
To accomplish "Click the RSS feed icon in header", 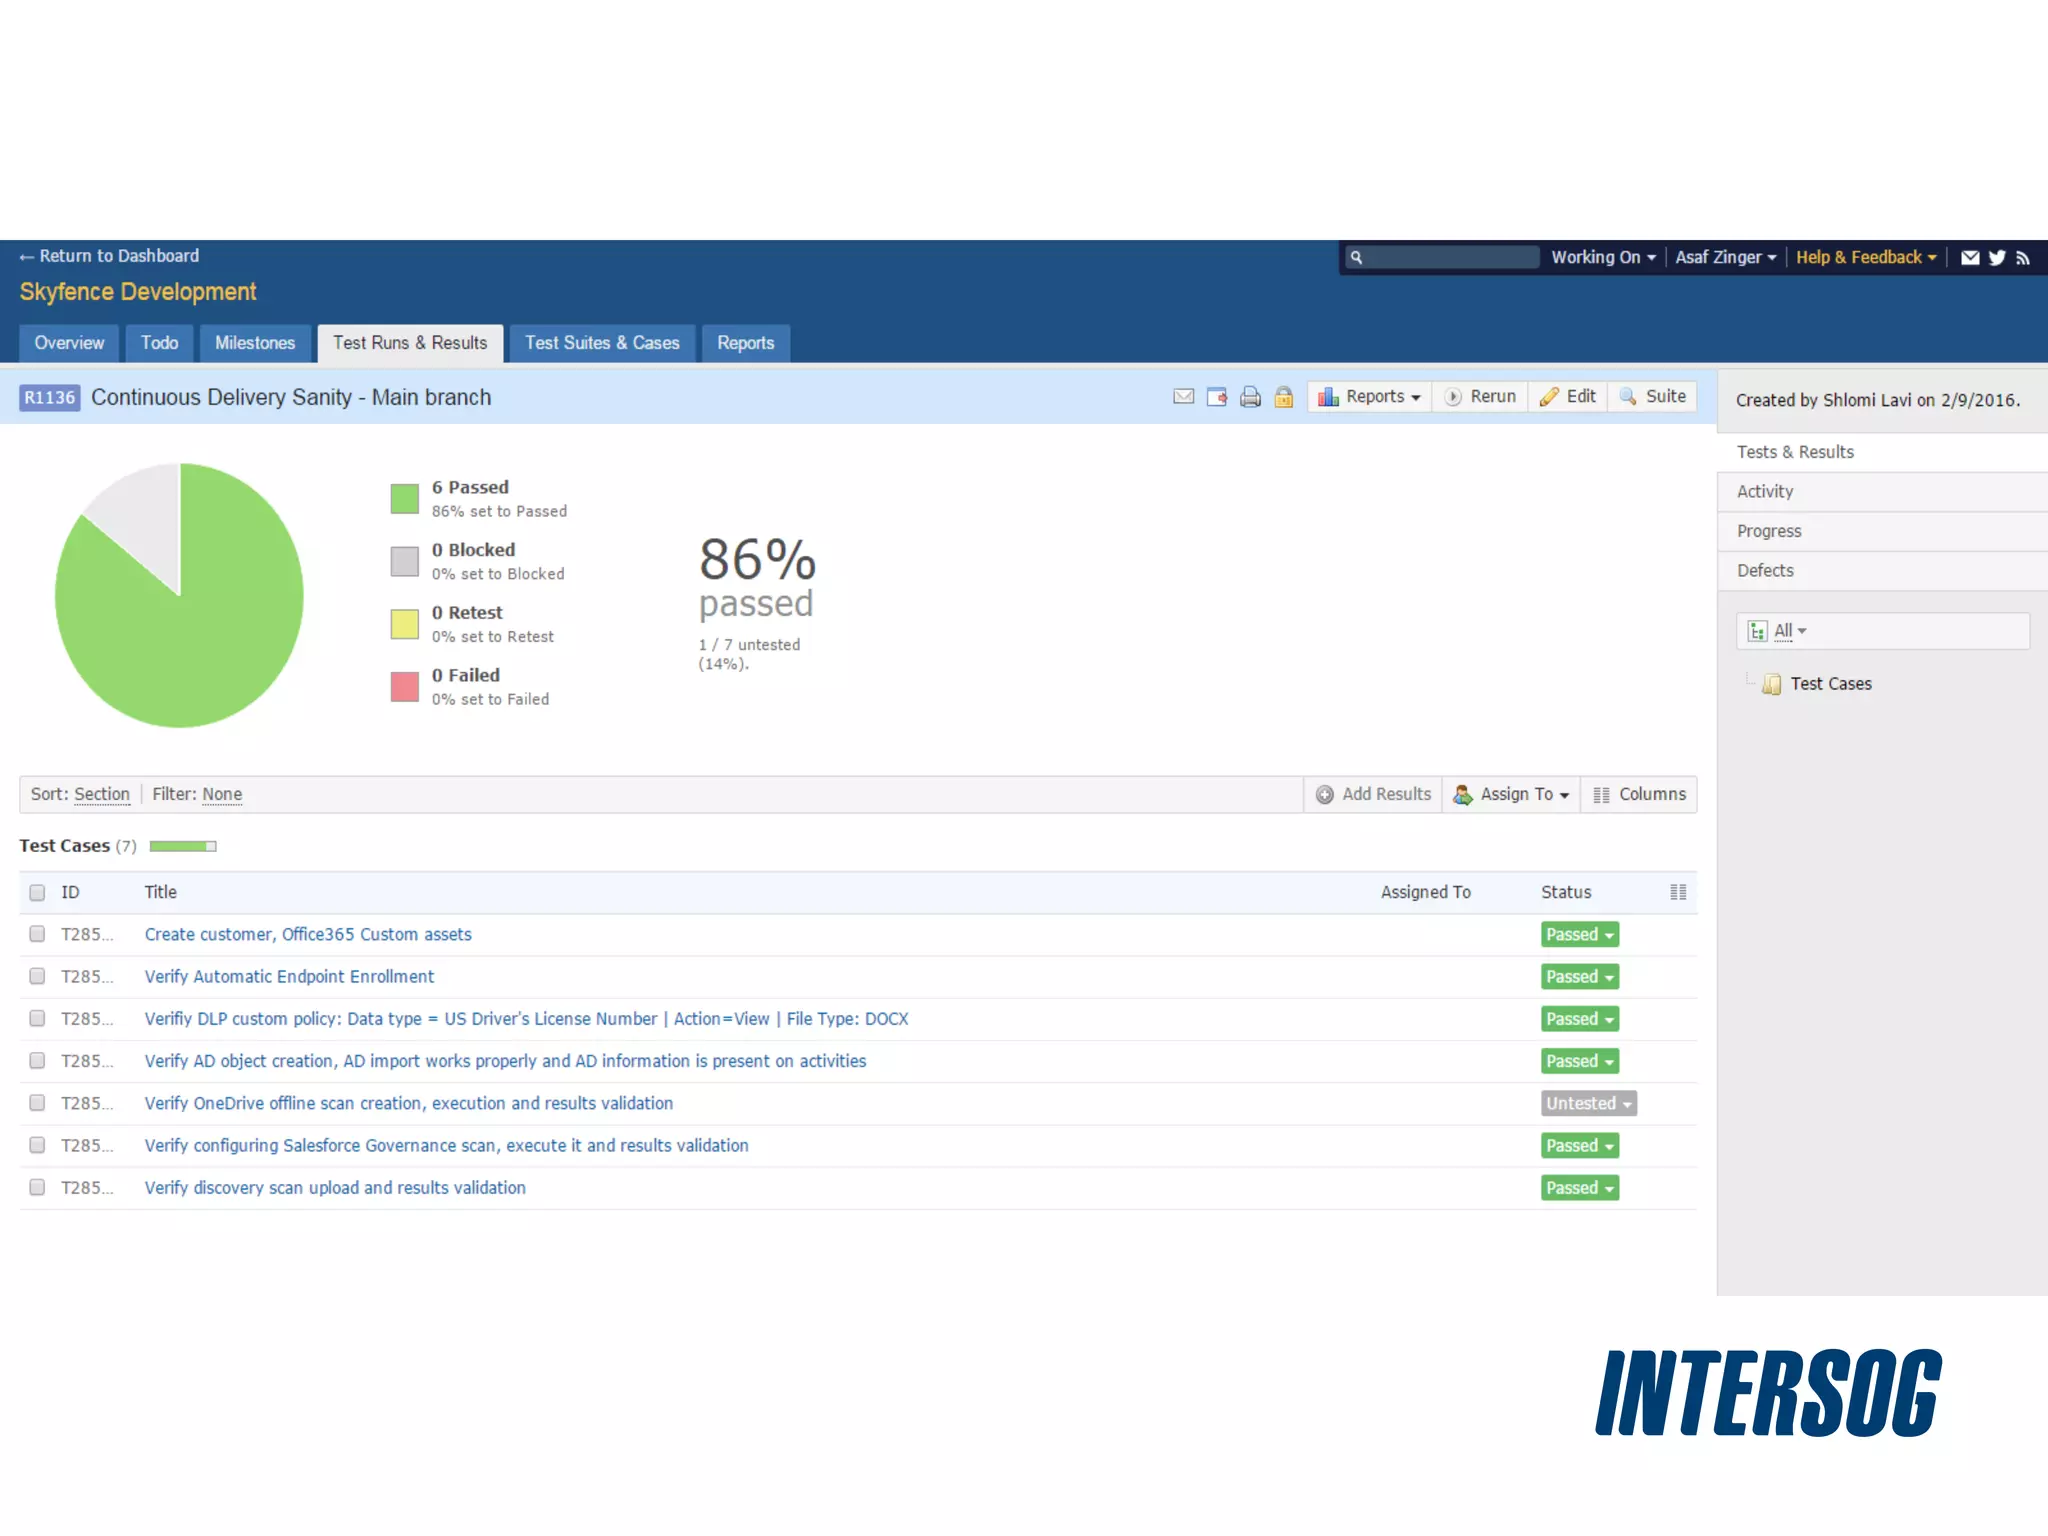I will (2023, 258).
